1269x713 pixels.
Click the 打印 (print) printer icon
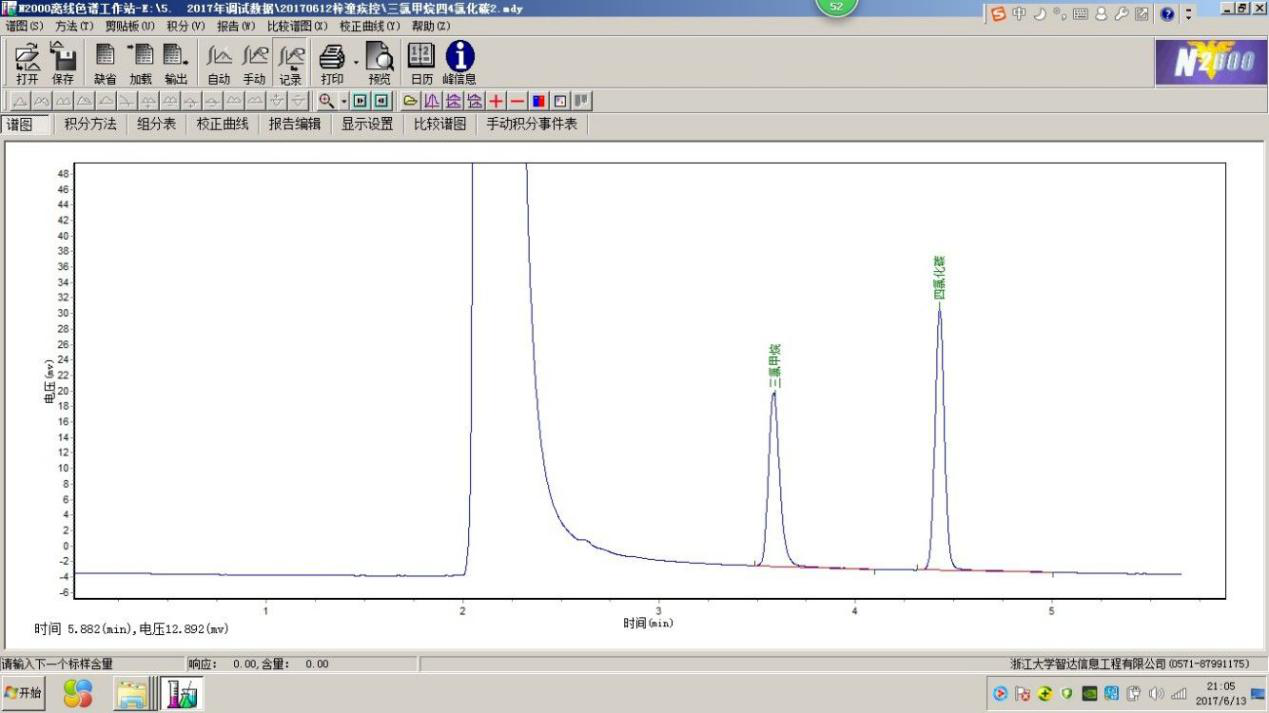tap(332, 63)
